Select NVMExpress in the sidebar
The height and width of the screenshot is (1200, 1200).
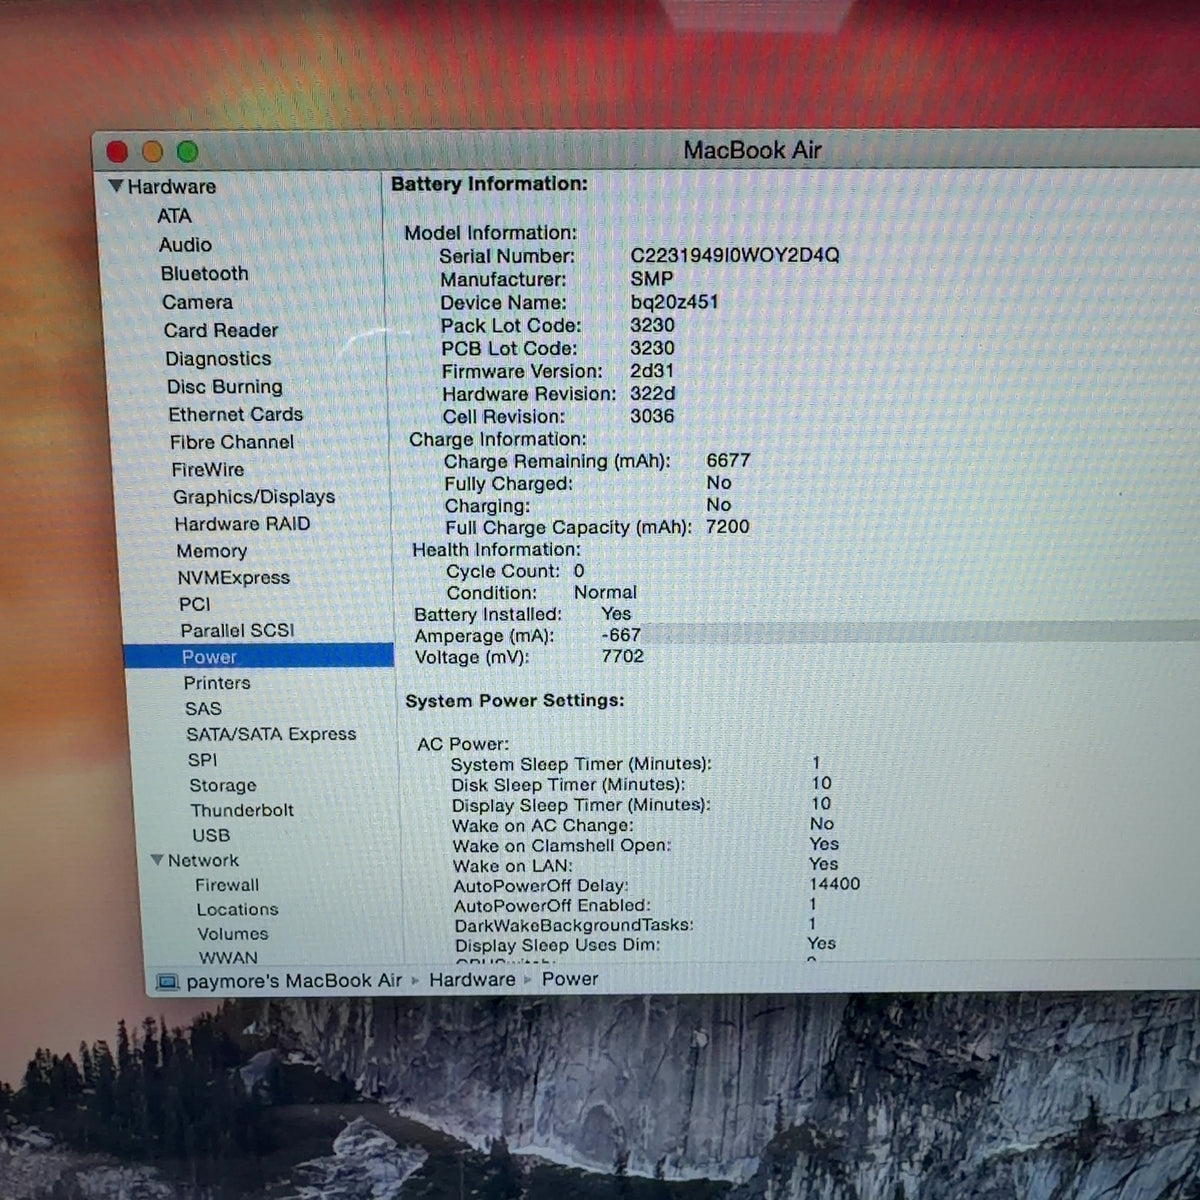click(234, 578)
